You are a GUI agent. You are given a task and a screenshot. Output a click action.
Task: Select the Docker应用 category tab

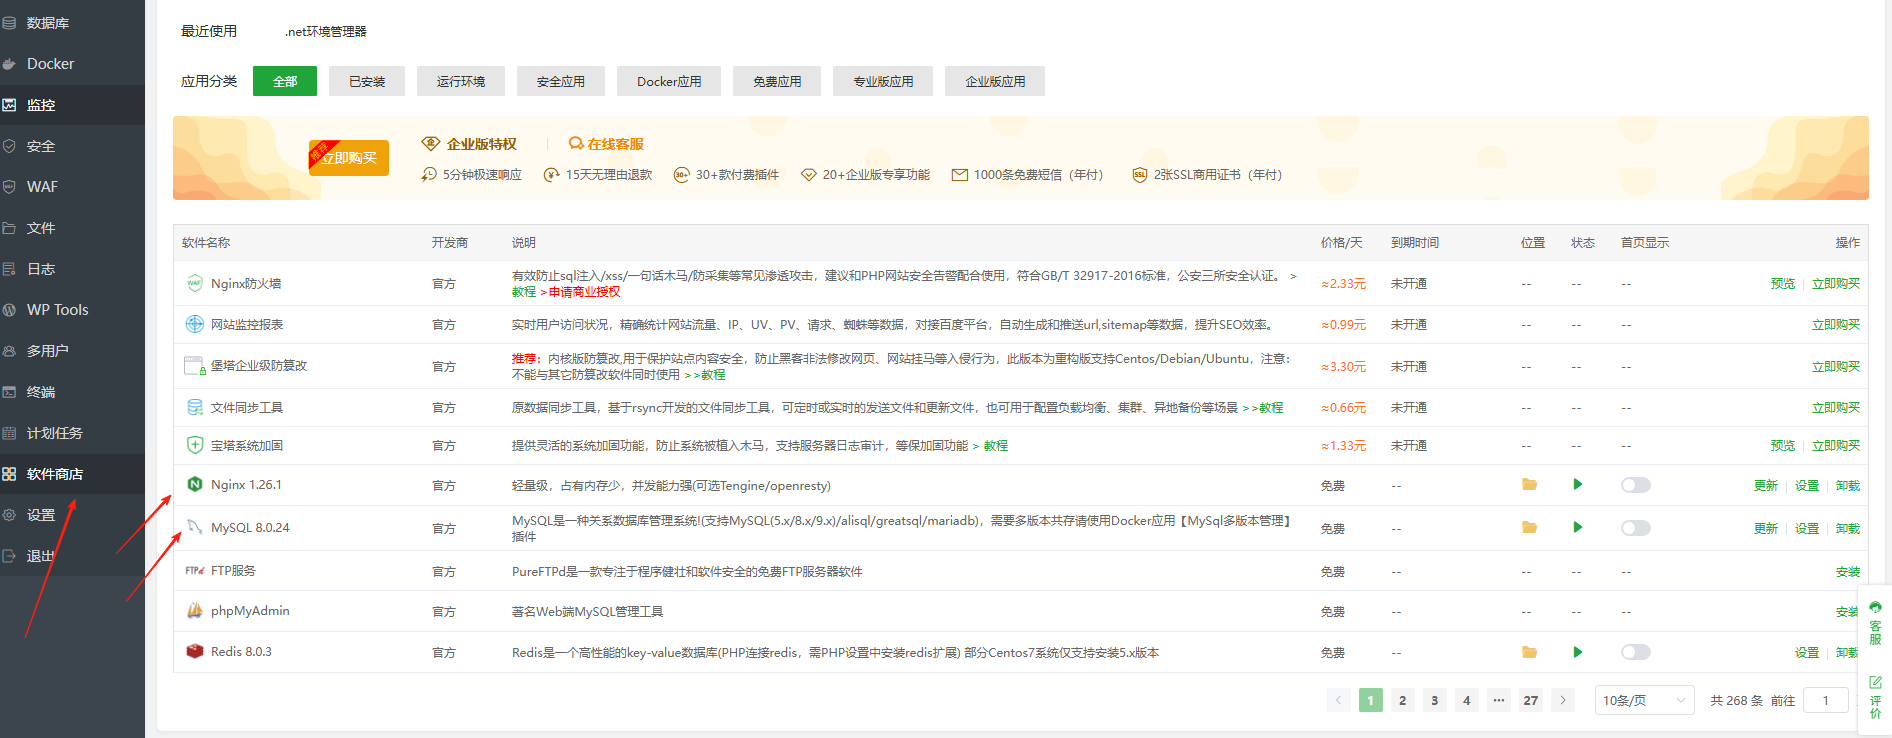tap(669, 81)
